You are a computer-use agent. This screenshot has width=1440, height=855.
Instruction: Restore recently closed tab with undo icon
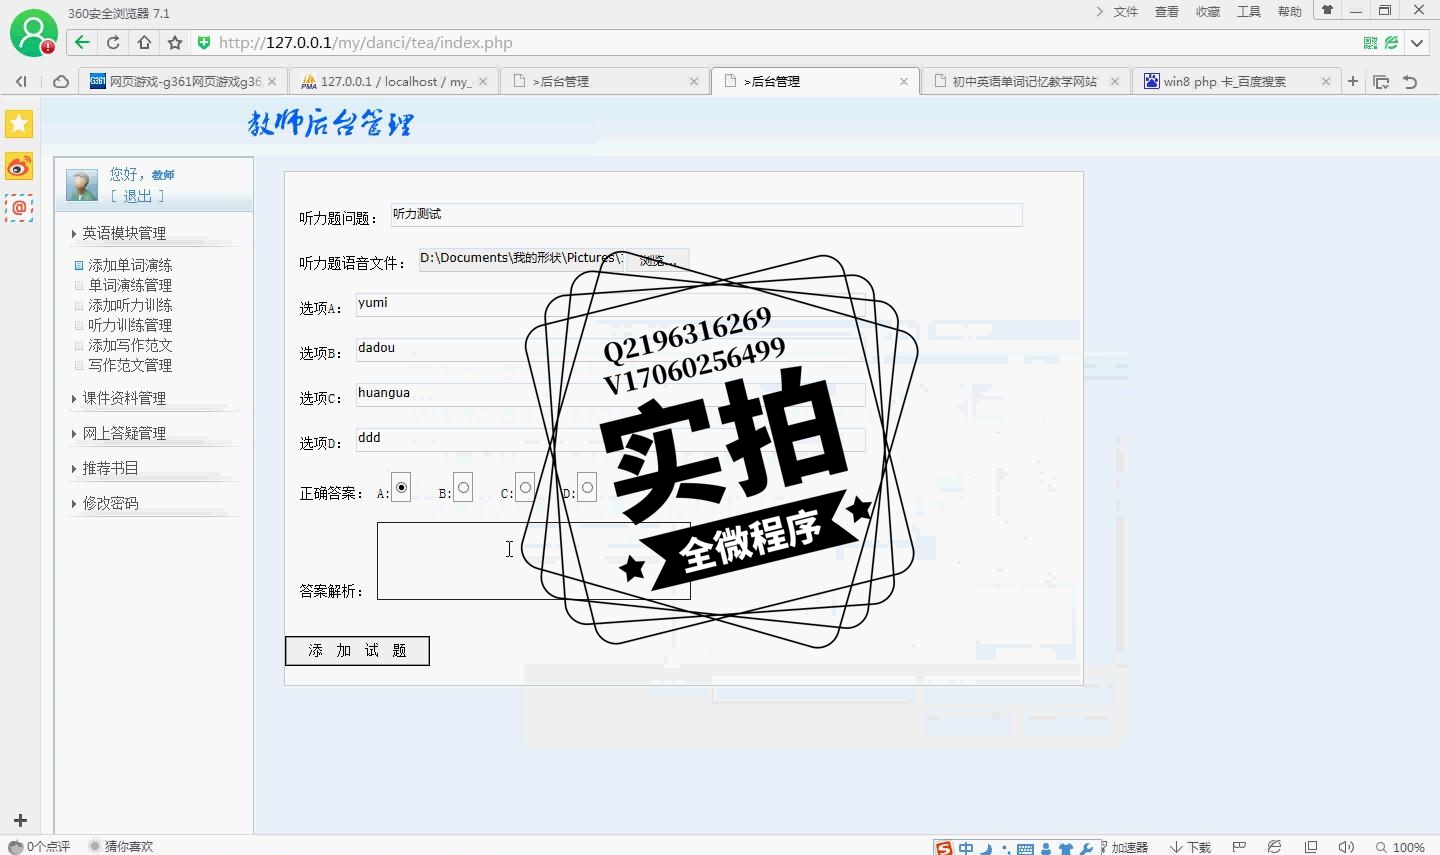1410,82
